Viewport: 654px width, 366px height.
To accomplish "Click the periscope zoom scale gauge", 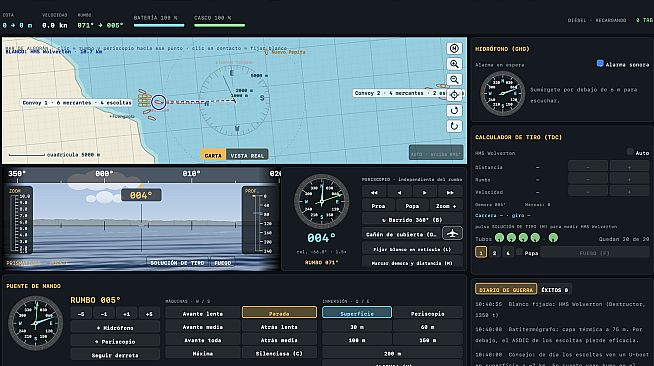I will coord(20,220).
